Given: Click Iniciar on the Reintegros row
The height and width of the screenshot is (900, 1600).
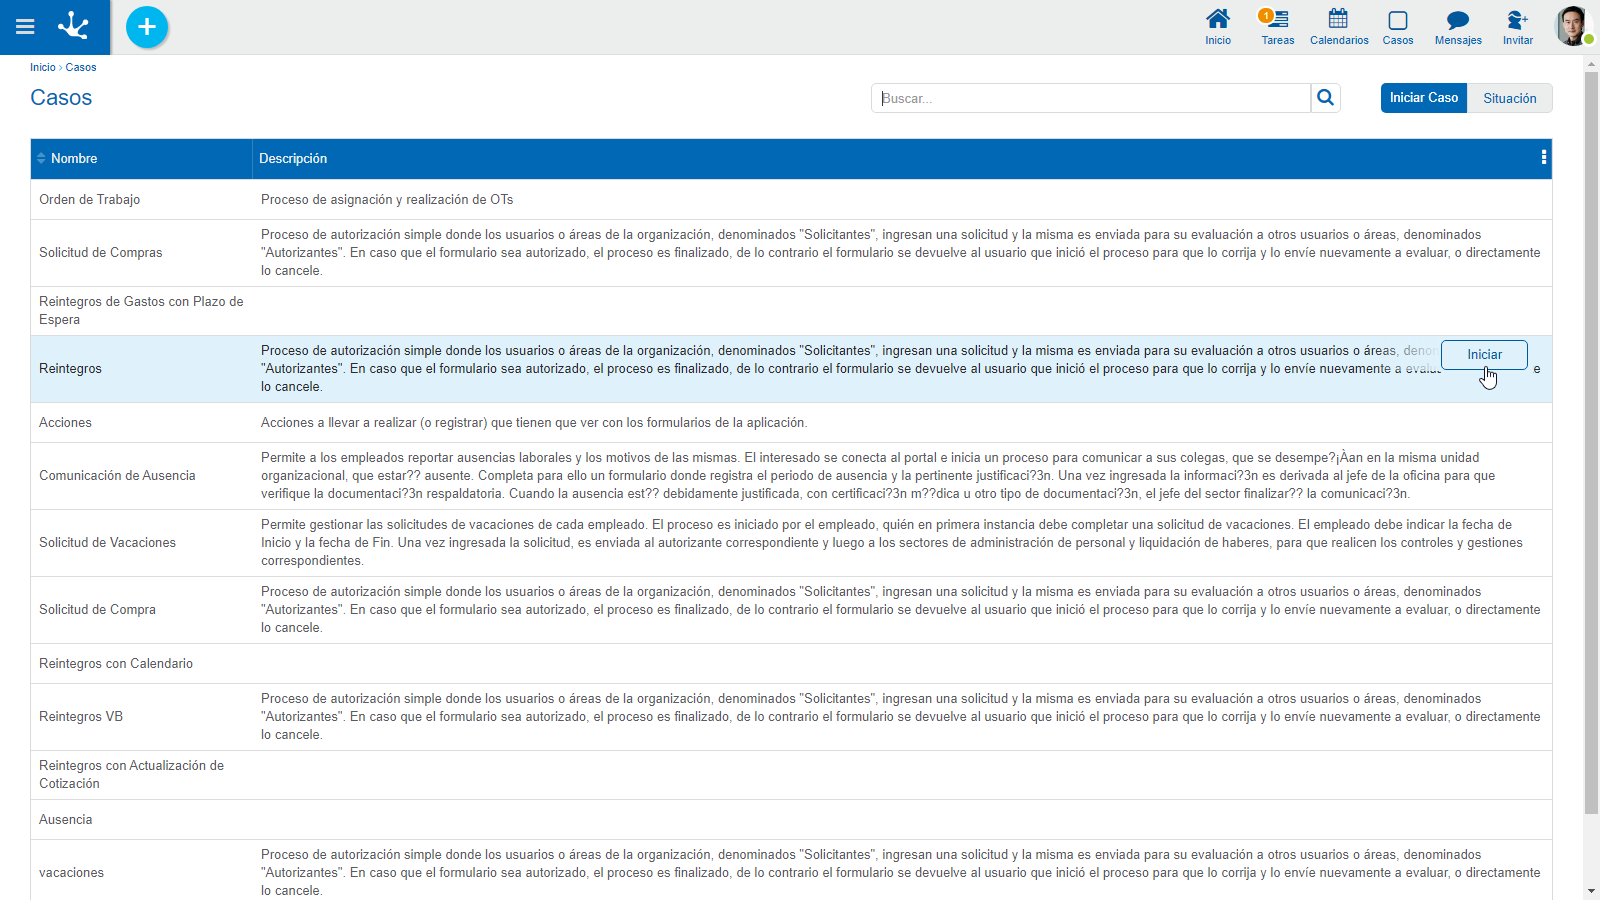Looking at the screenshot, I should tap(1484, 355).
